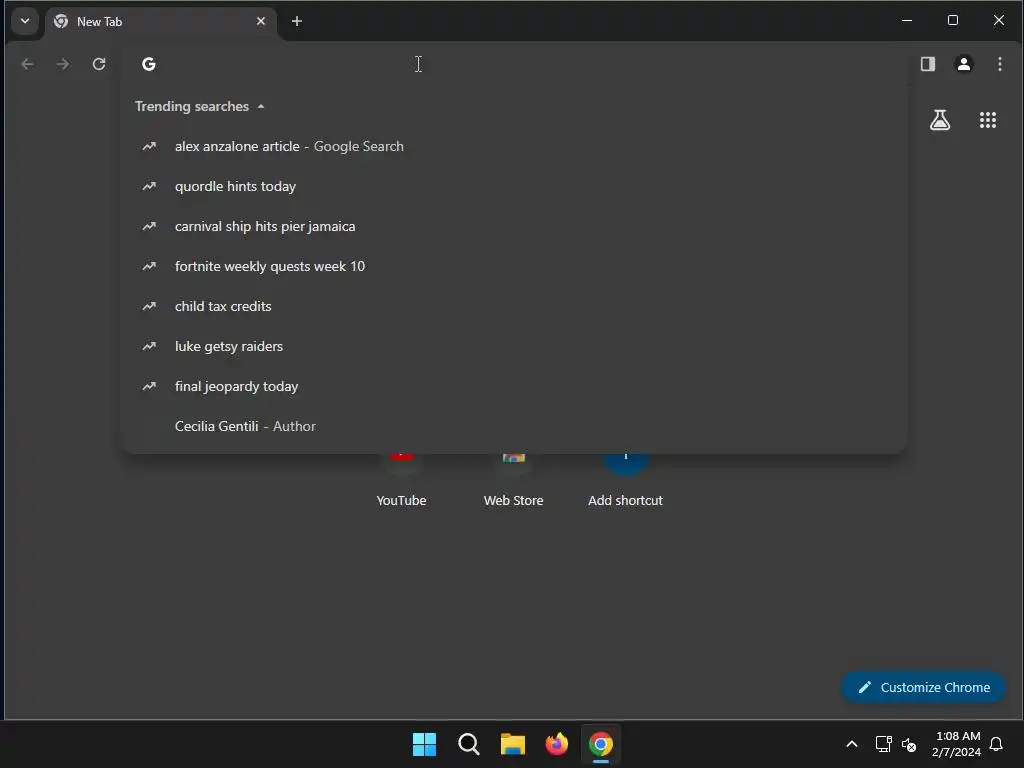
Task: Open Chrome's three-dot menu
Action: [x=999, y=64]
